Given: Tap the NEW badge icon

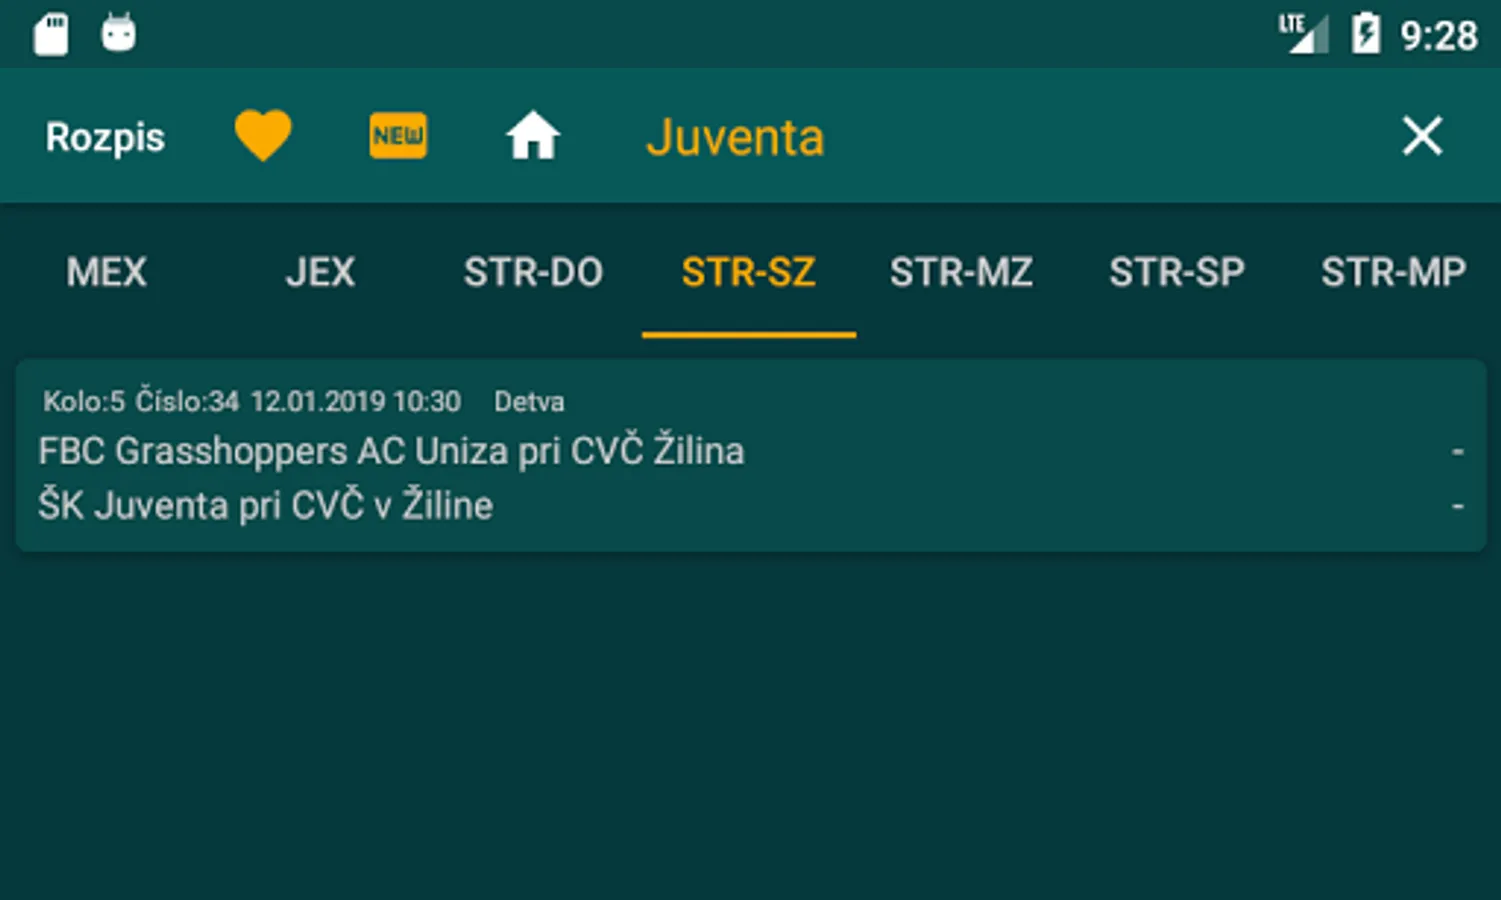Looking at the screenshot, I should tap(397, 135).
